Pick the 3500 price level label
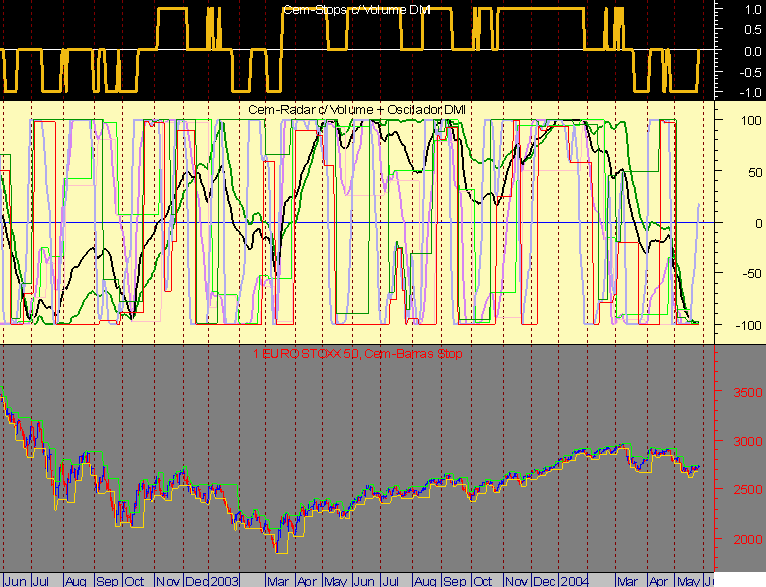 [748, 393]
